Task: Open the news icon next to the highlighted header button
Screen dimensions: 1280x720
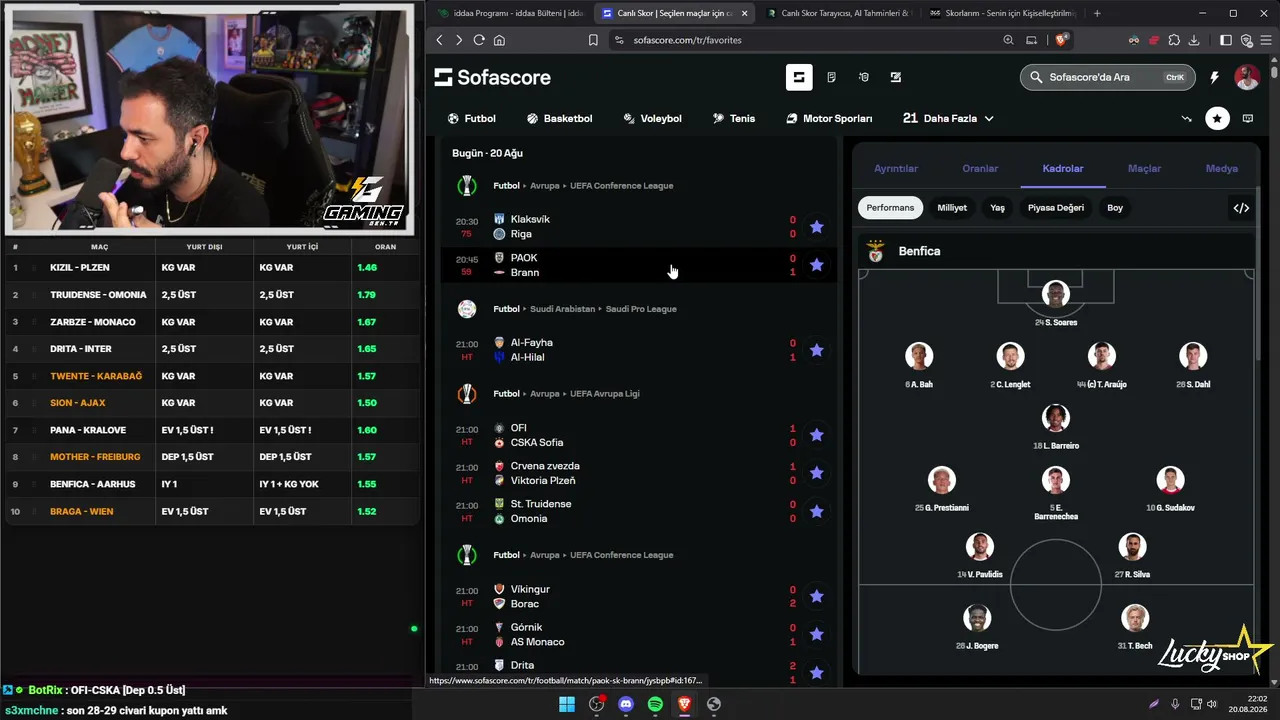Action: (x=831, y=77)
